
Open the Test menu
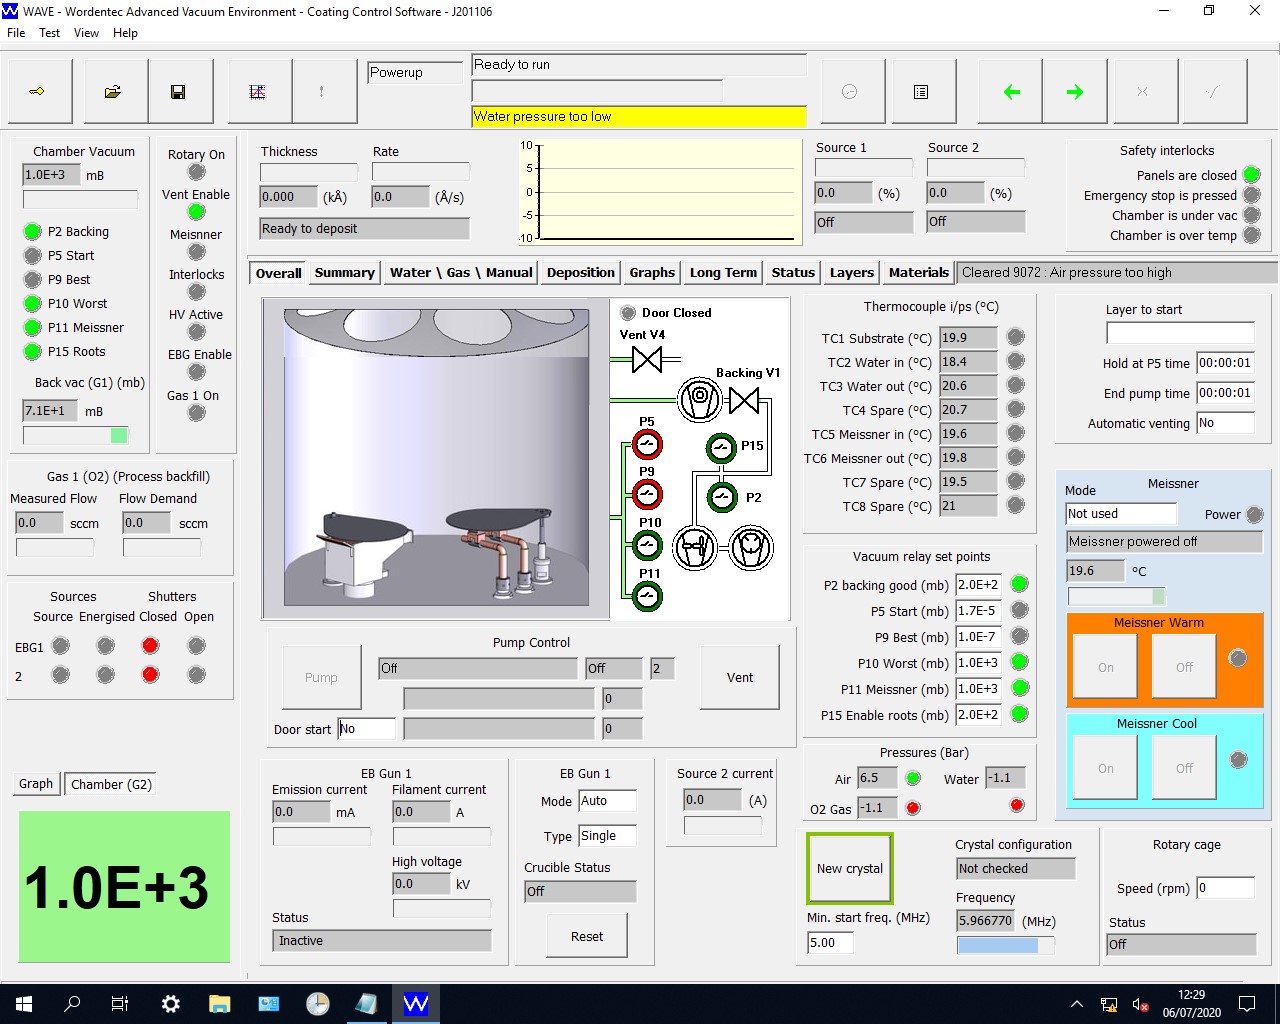pos(49,33)
